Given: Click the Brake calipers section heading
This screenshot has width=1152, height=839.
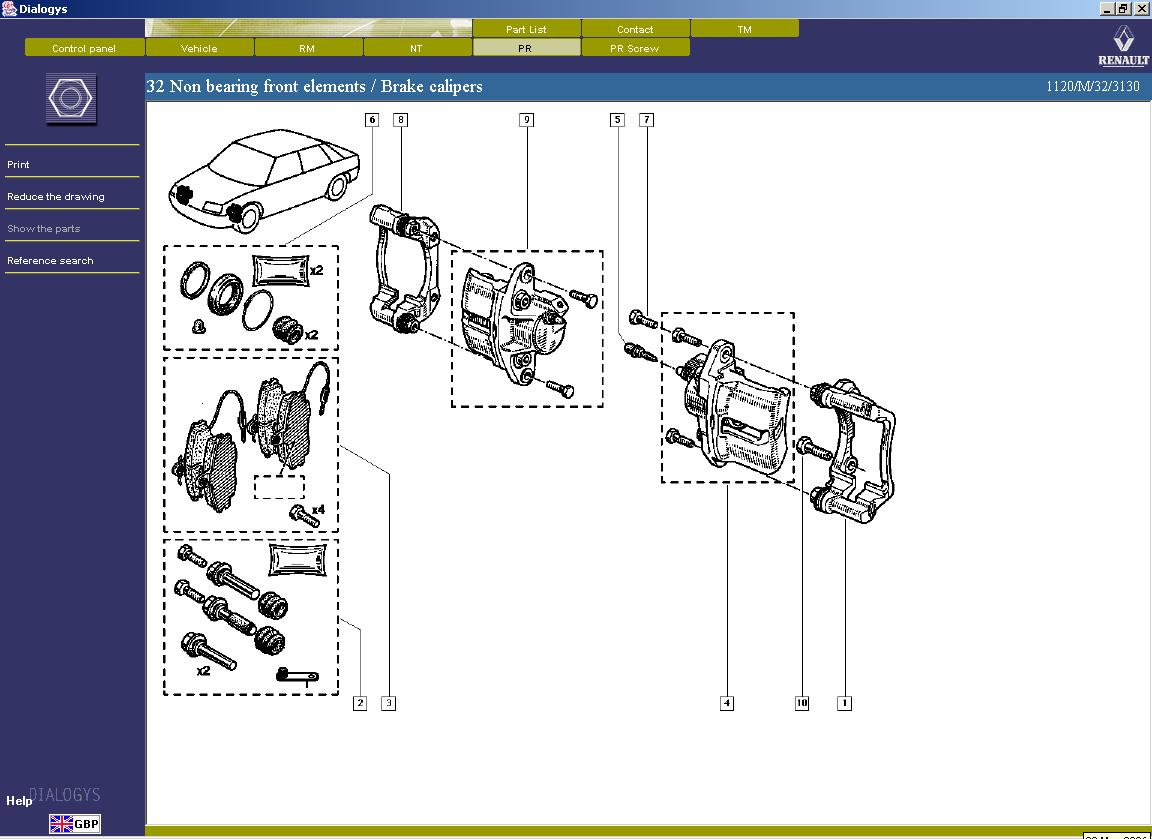Looking at the screenshot, I should [314, 86].
